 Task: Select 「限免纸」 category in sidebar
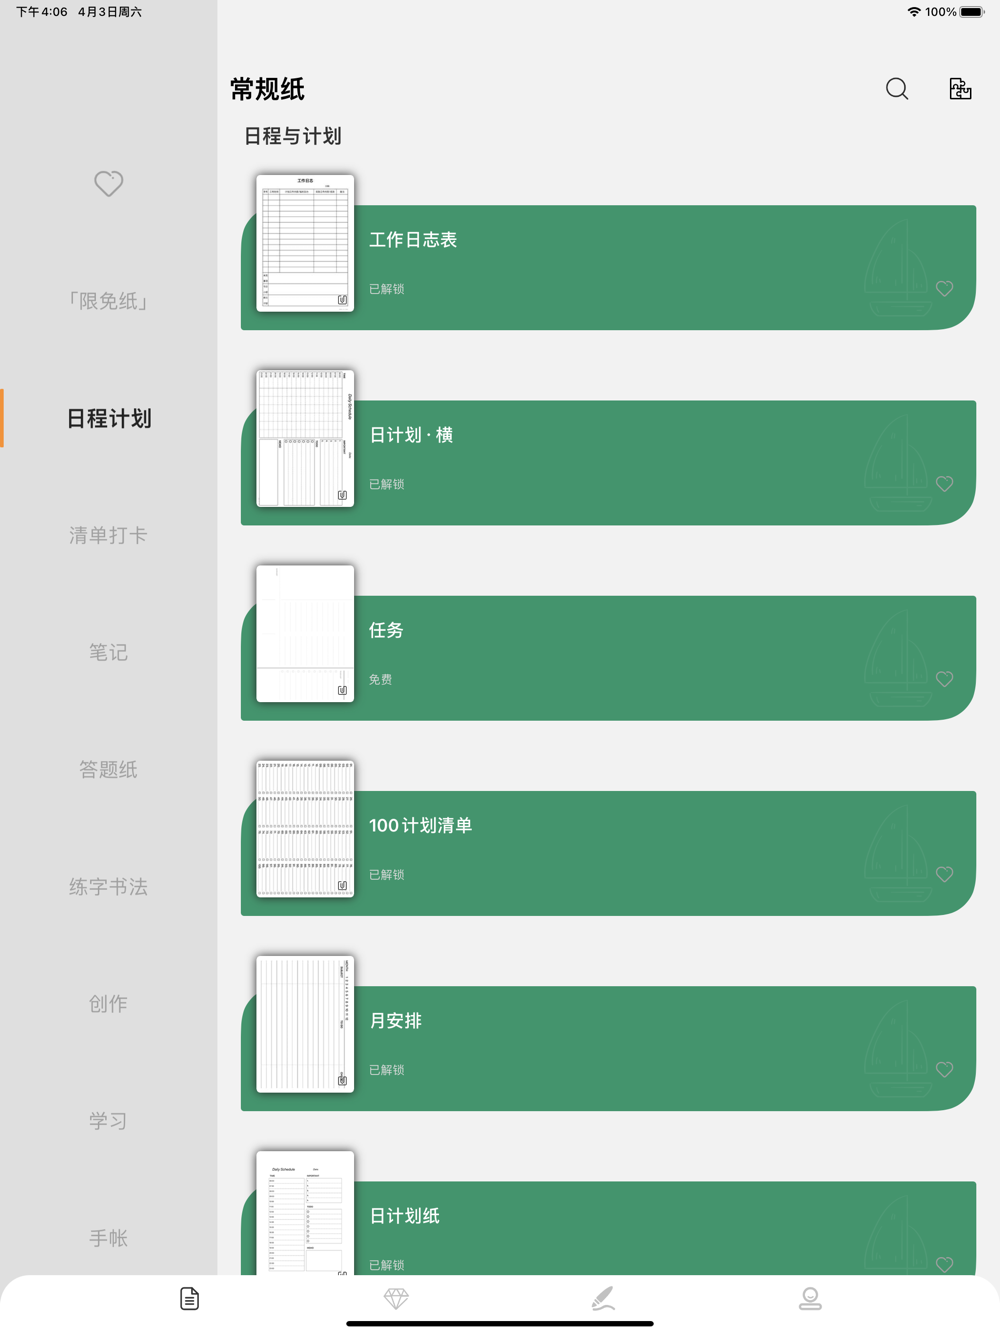tap(108, 301)
